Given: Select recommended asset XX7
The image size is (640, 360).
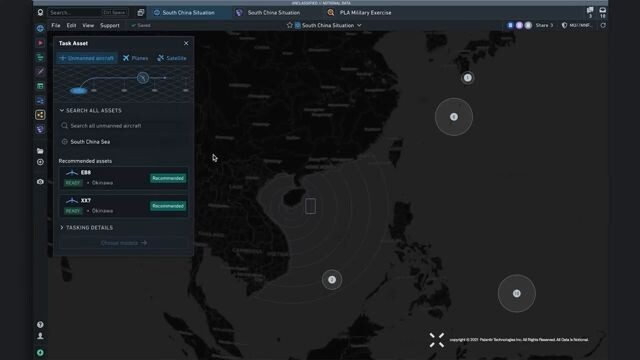Looking at the screenshot, I should (123, 206).
